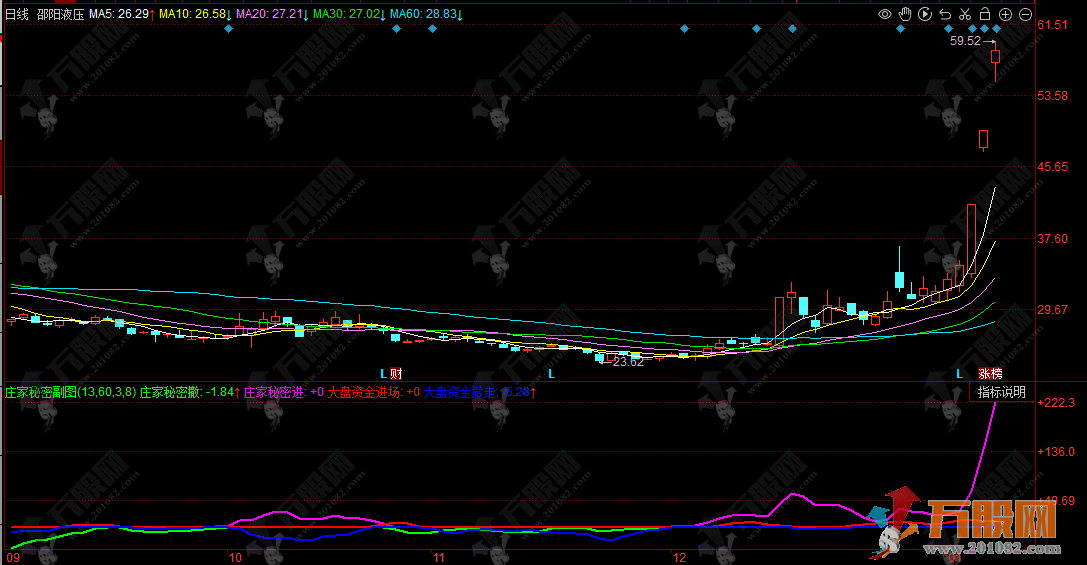
Task: Open the 日线 period selector
Action: pos(17,14)
